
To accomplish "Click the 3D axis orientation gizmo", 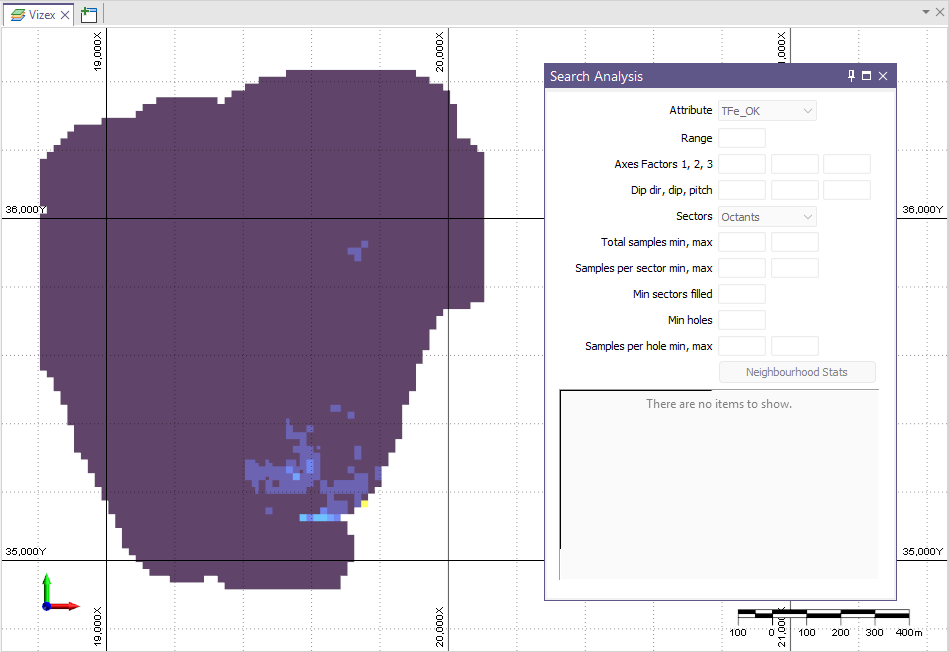I will click(x=56, y=594).
